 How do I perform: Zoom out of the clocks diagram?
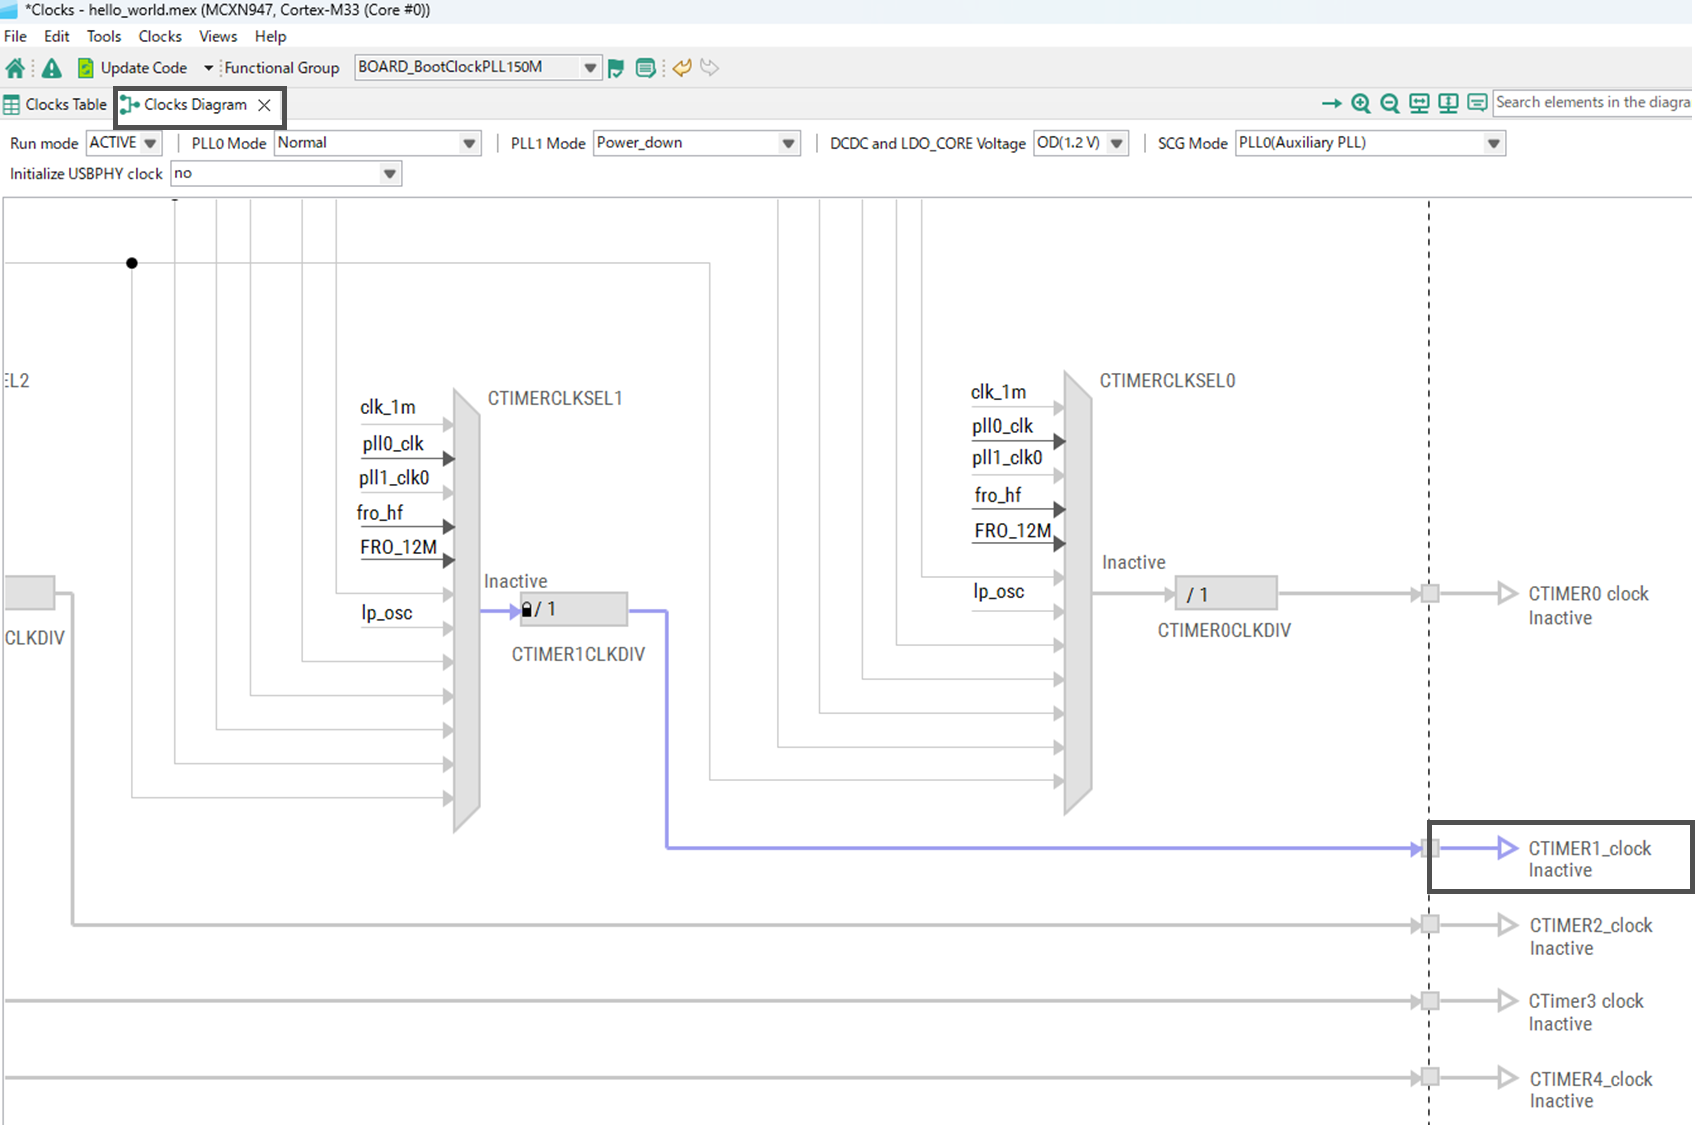(x=1389, y=103)
